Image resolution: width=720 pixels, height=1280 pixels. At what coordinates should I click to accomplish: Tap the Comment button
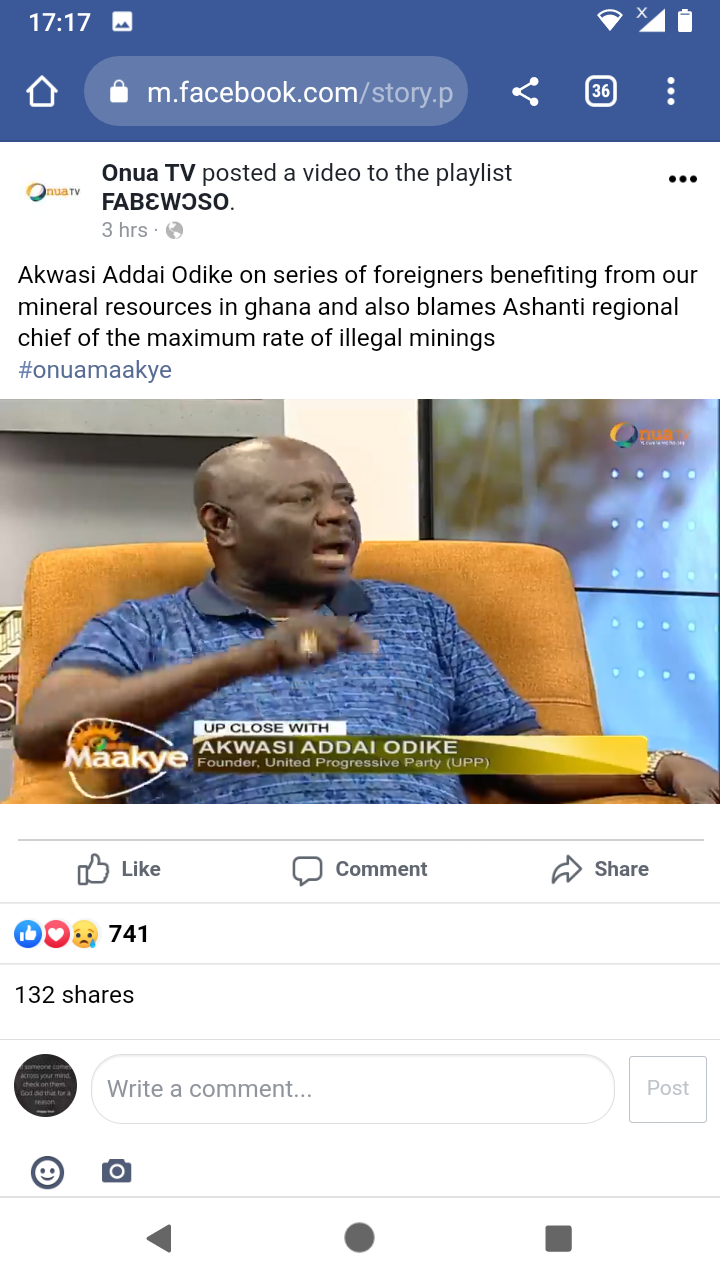pyautogui.click(x=360, y=869)
